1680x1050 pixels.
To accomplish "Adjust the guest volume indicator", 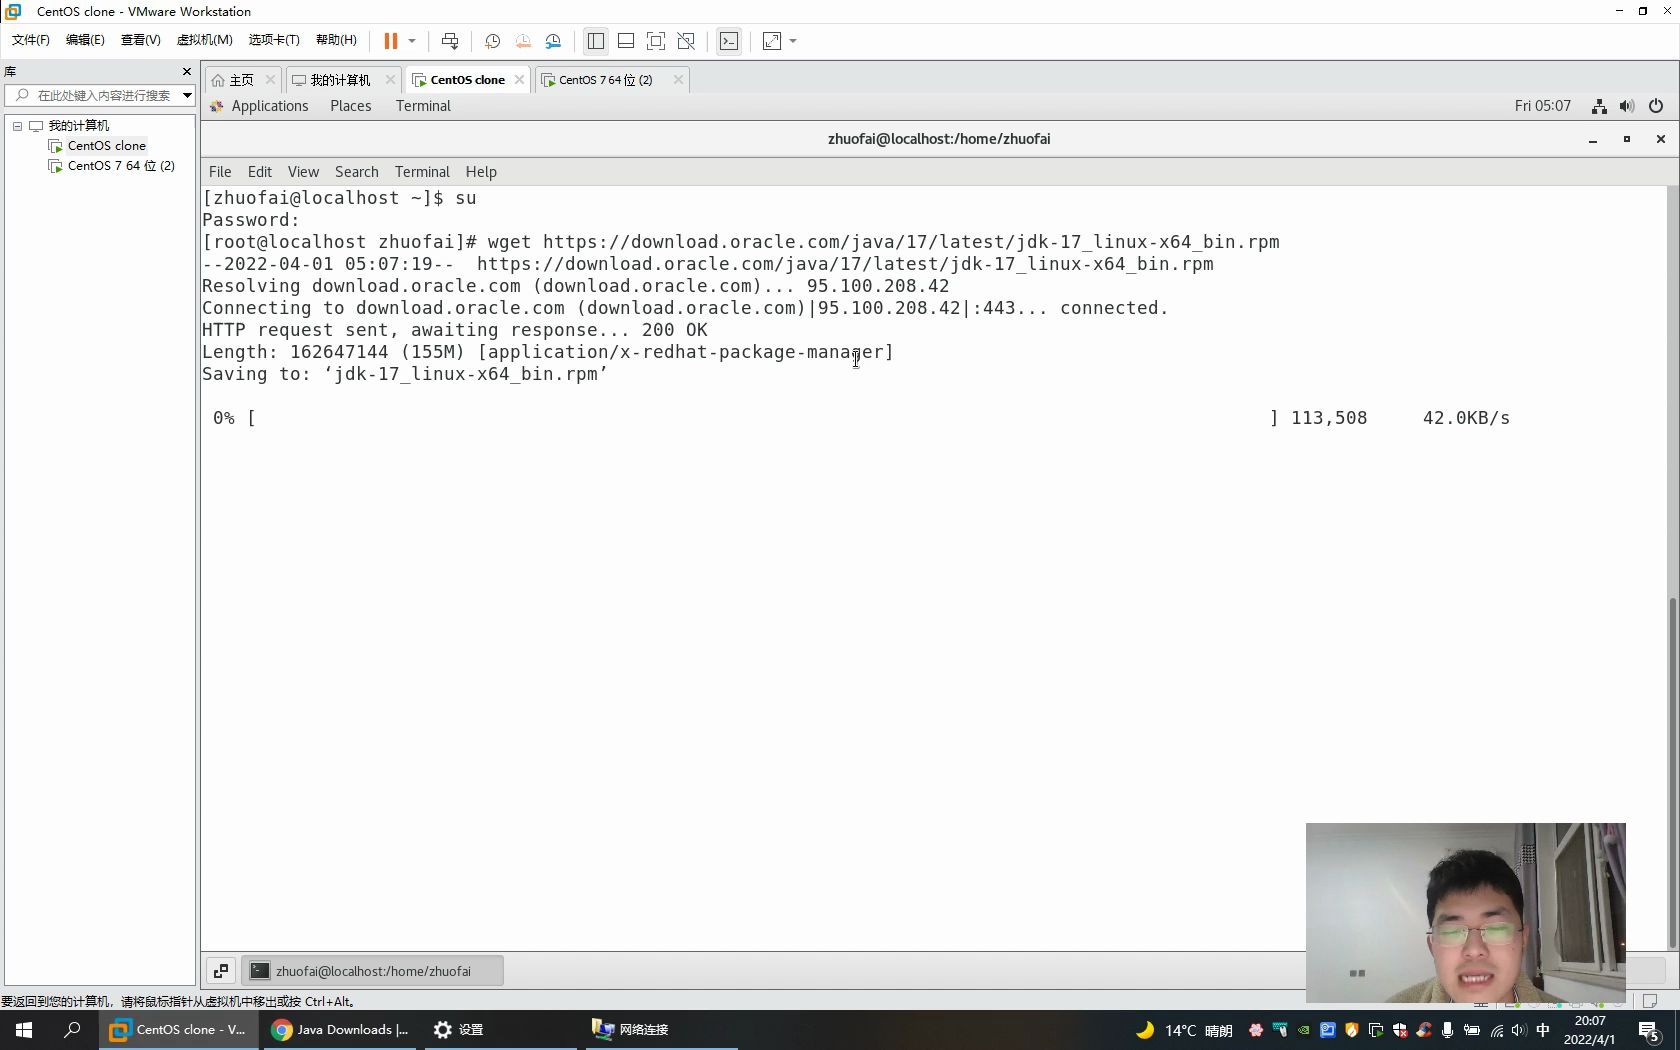I will coord(1626,106).
